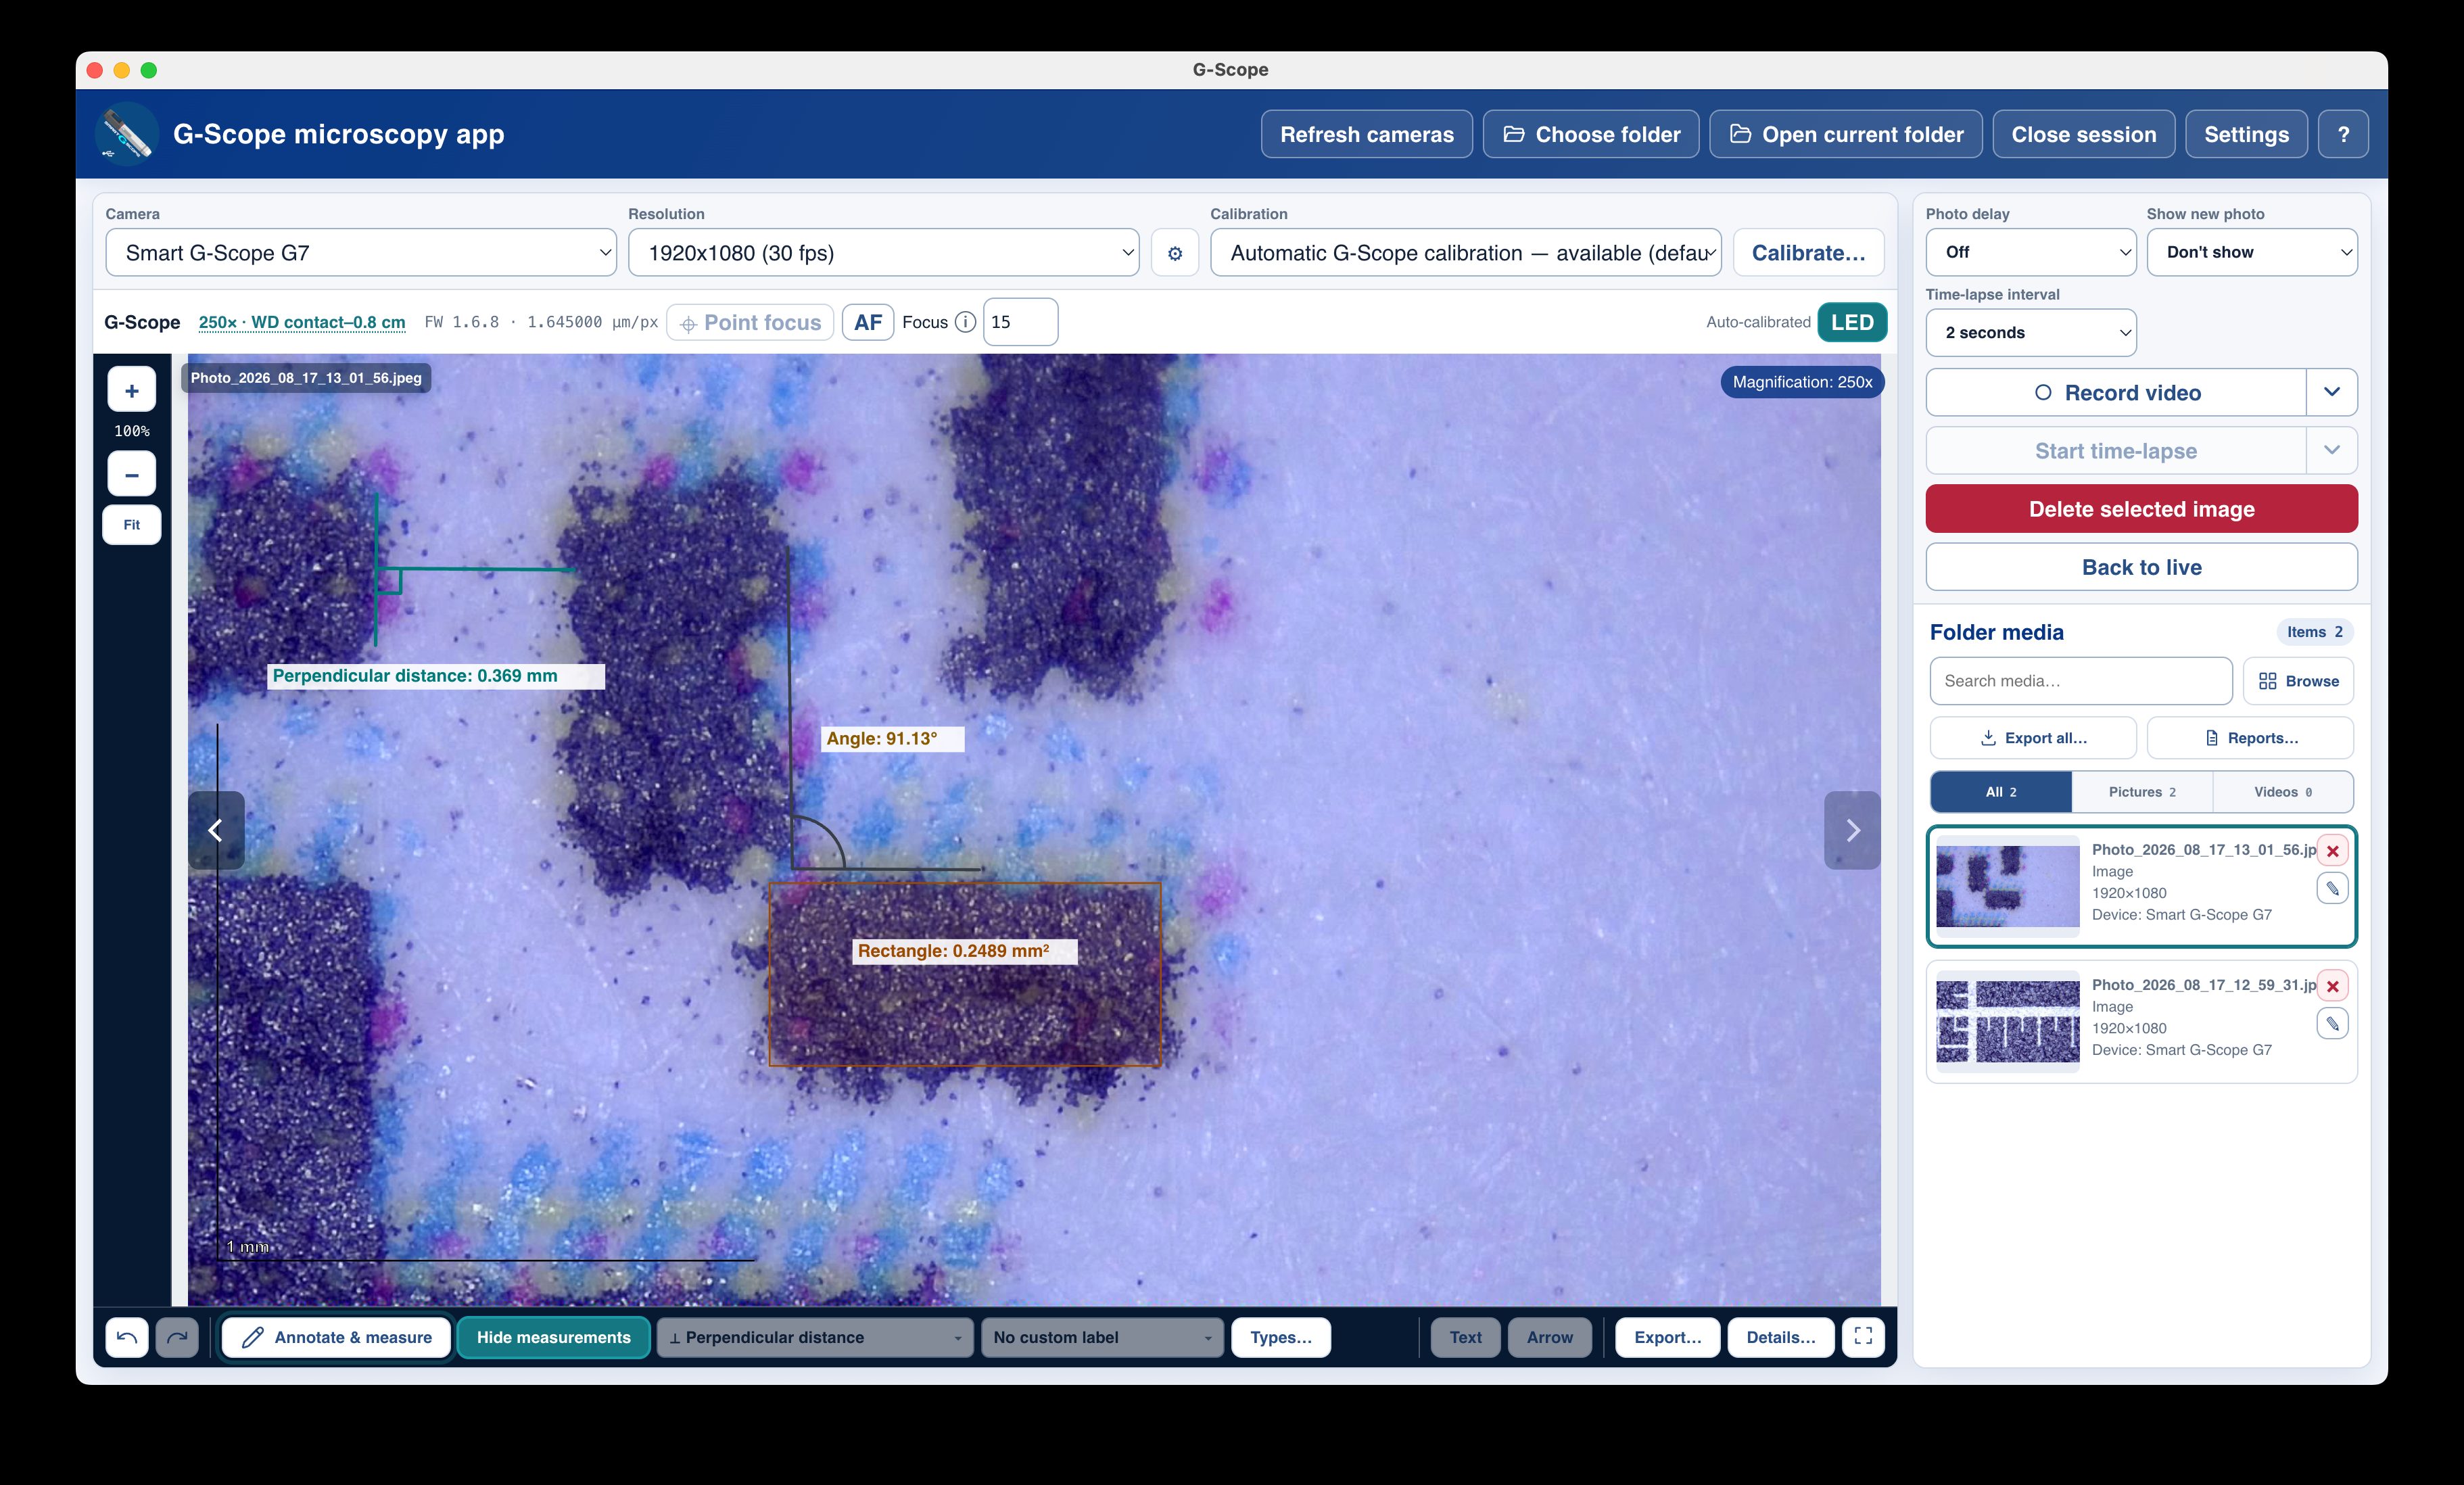The width and height of the screenshot is (2464, 1485).
Task: Click Choose folder button
Action: pos(1591,134)
